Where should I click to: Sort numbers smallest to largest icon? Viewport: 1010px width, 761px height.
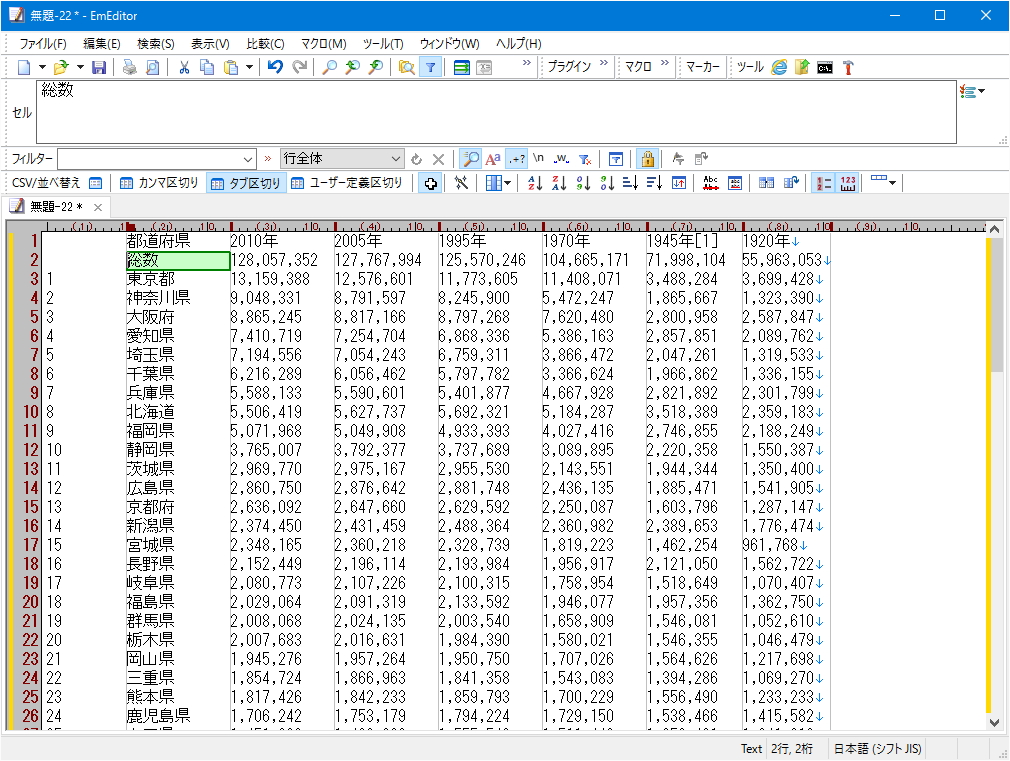583,183
